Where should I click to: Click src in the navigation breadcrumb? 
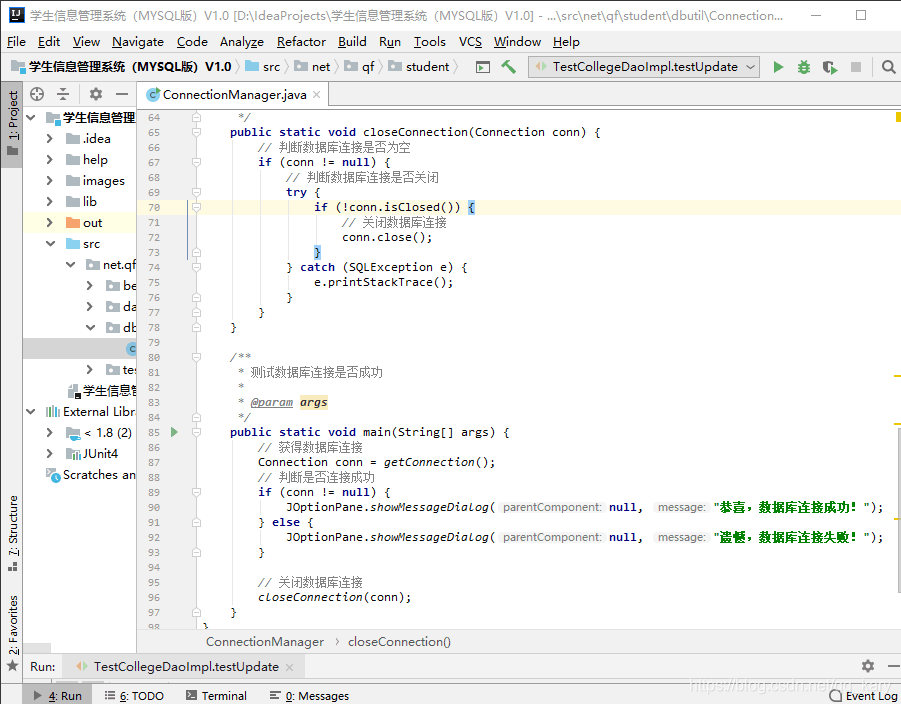click(264, 67)
